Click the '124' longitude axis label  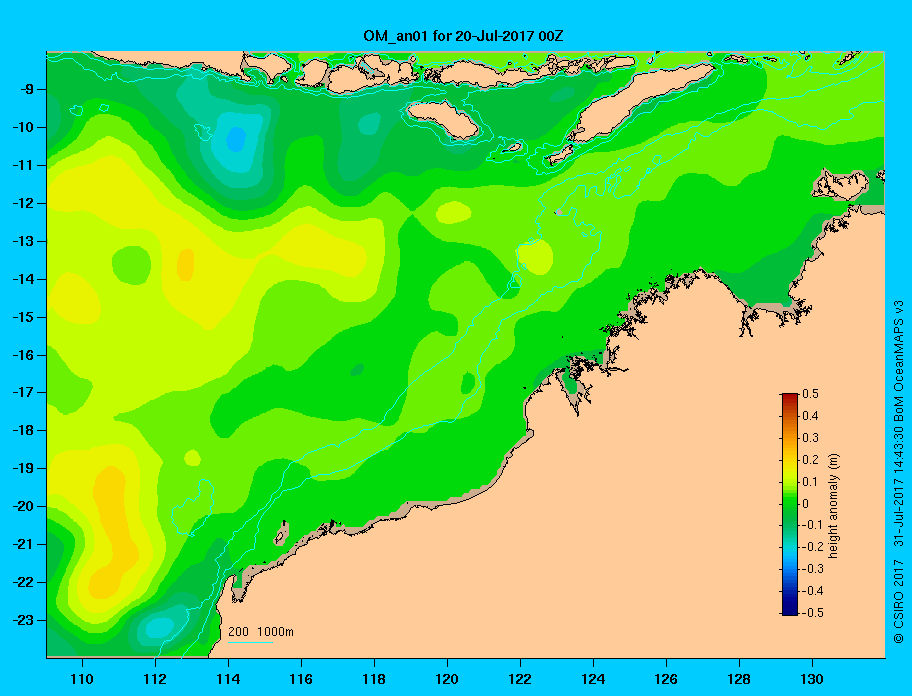pyautogui.click(x=593, y=679)
